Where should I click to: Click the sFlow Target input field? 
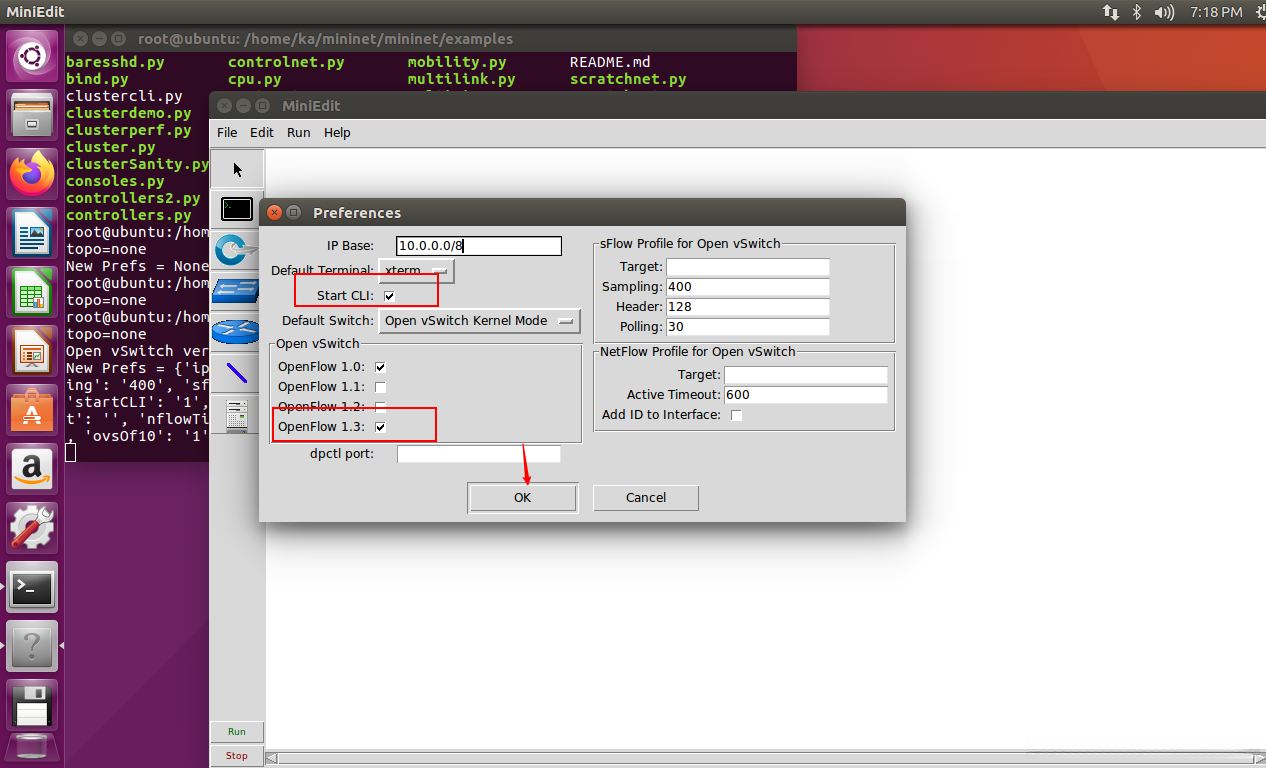(x=748, y=267)
